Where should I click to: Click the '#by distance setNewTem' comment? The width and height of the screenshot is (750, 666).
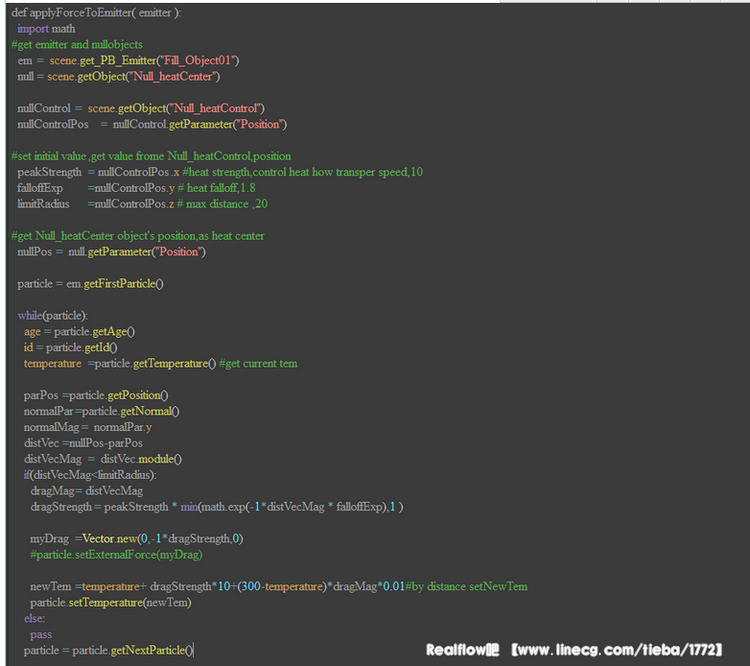coord(467,587)
